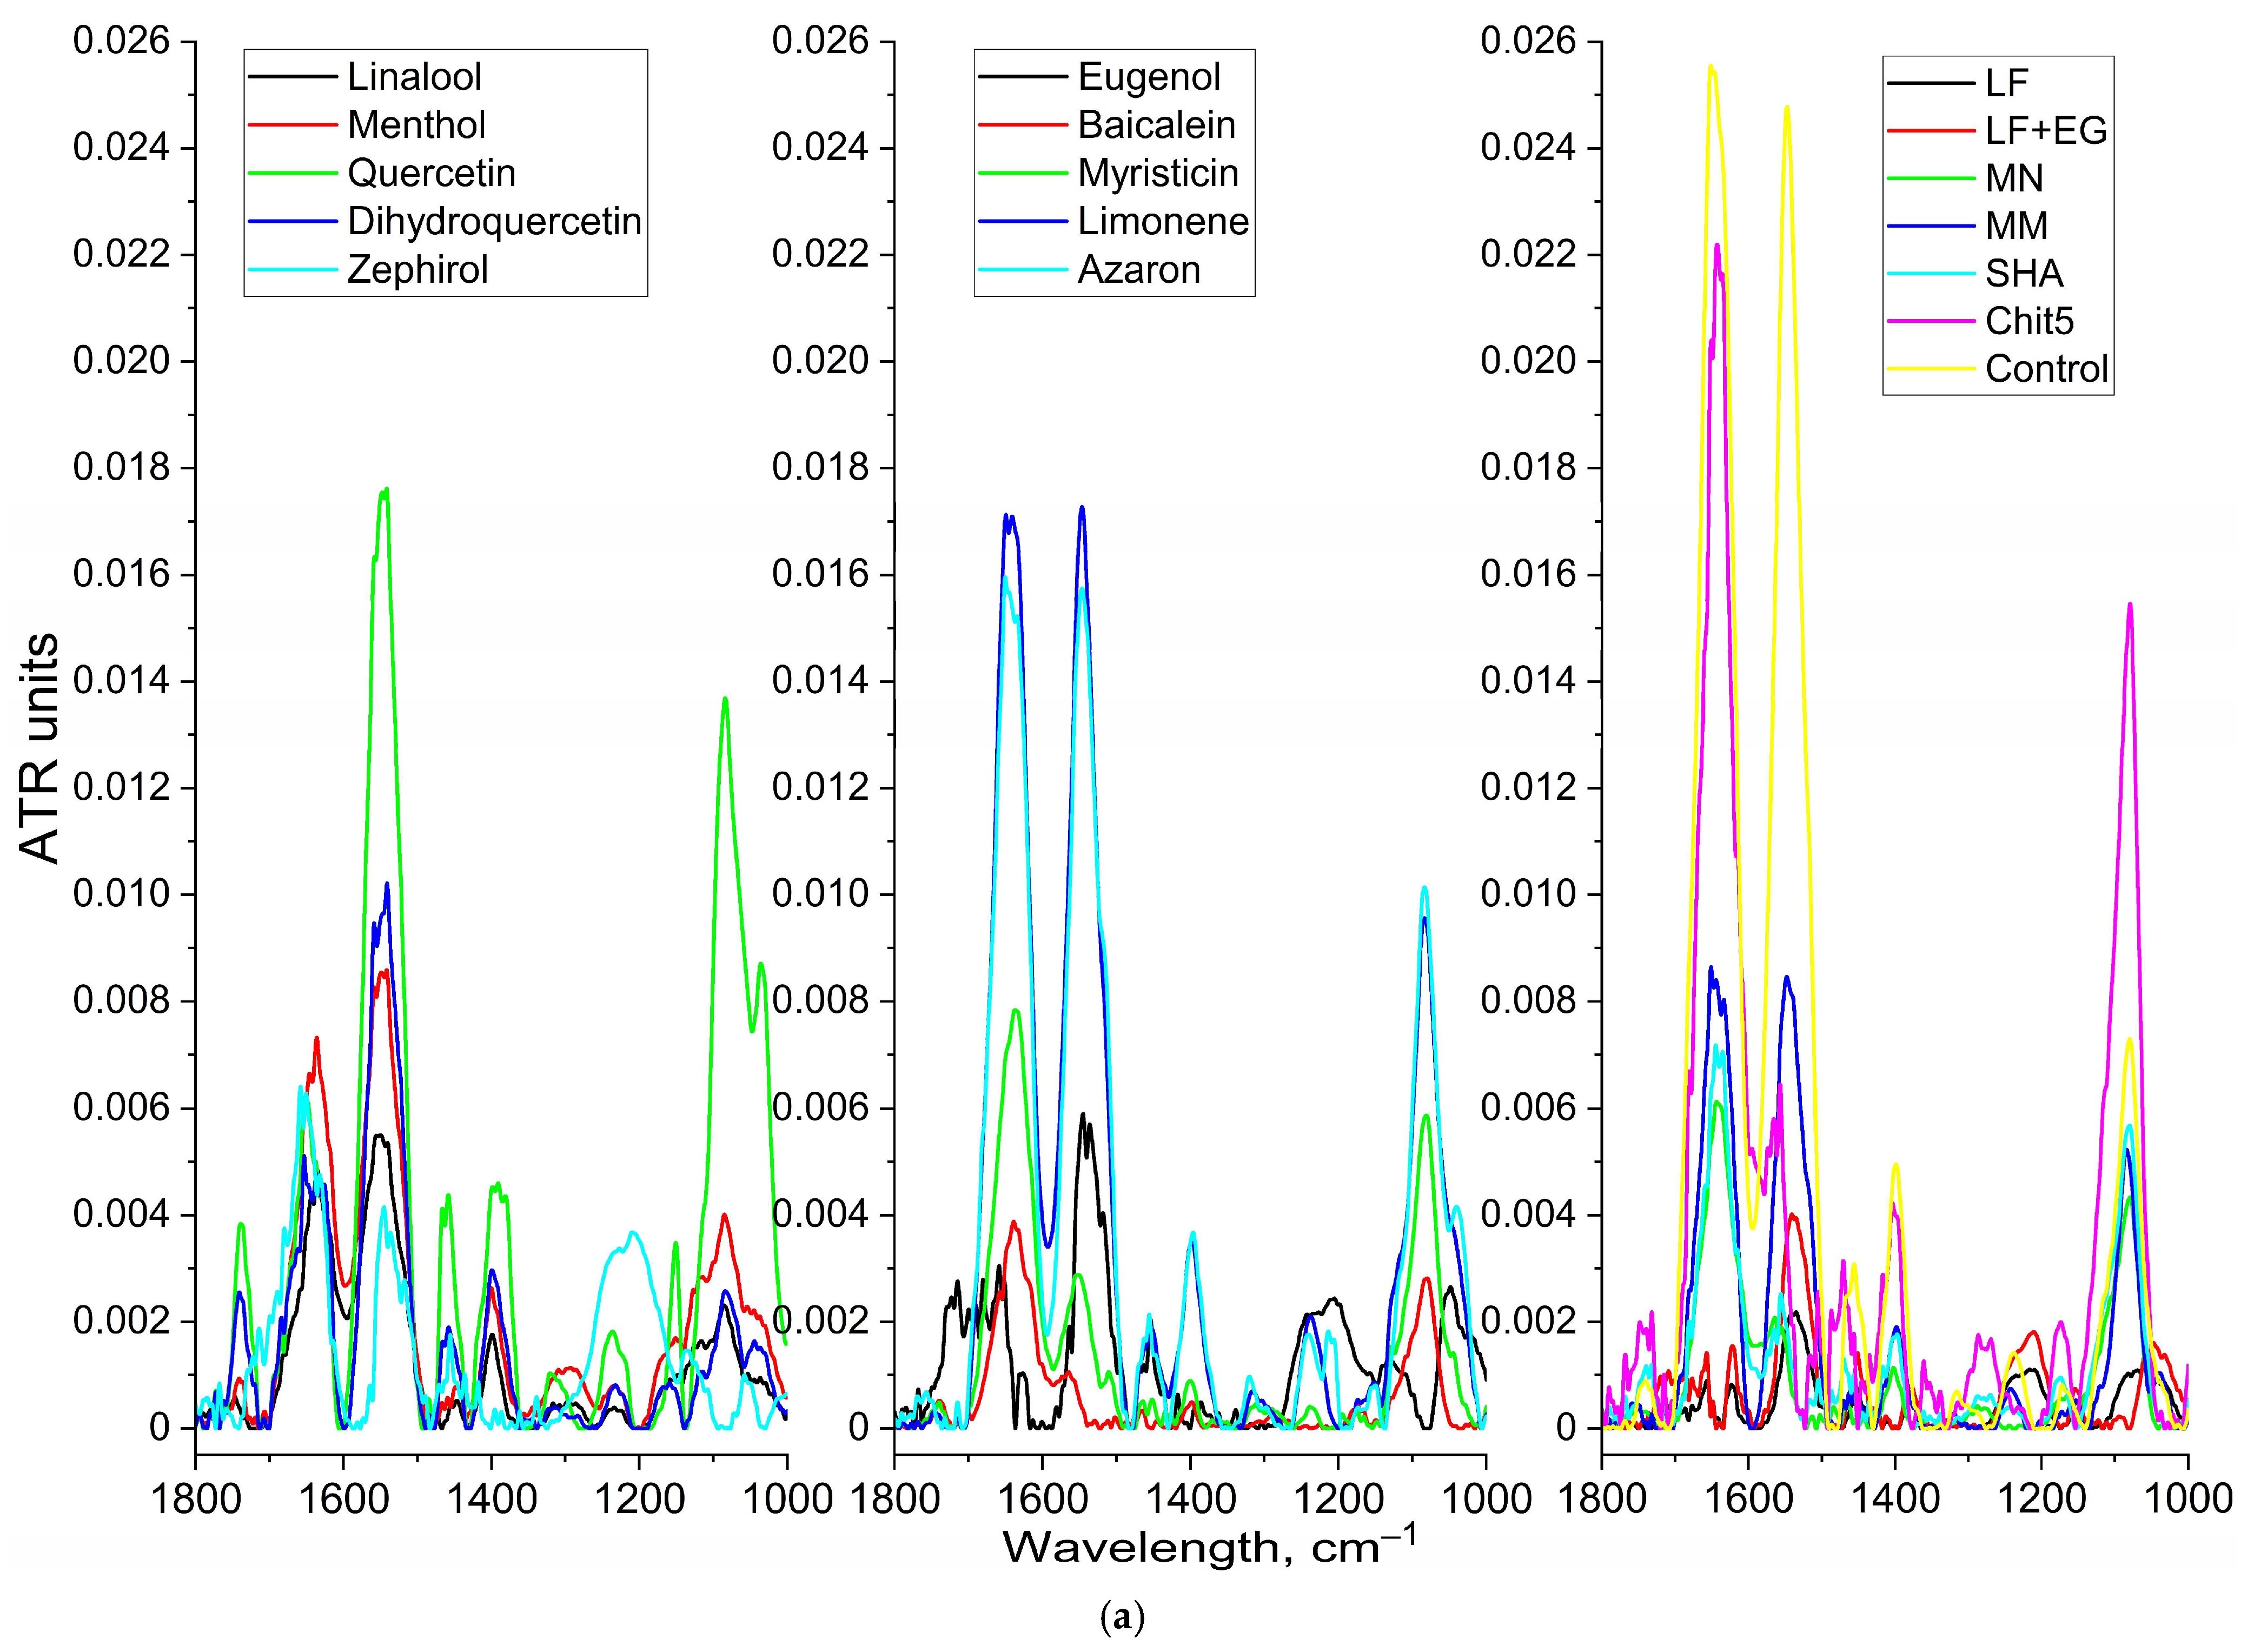Click the Wavelength, cm⁻¹ axis title
The width and height of the screenshot is (2254, 1652).
[1209, 1547]
